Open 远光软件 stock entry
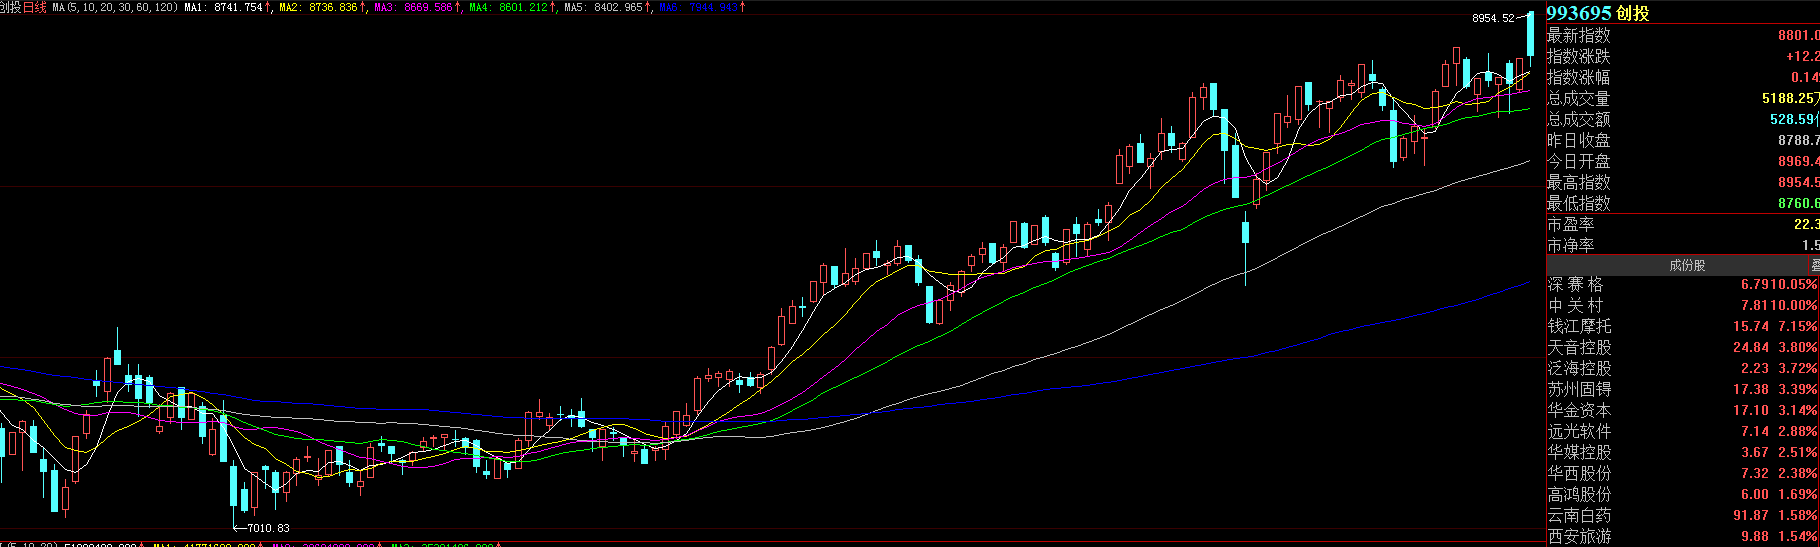Image resolution: width=1820 pixels, height=547 pixels. 1579,432
